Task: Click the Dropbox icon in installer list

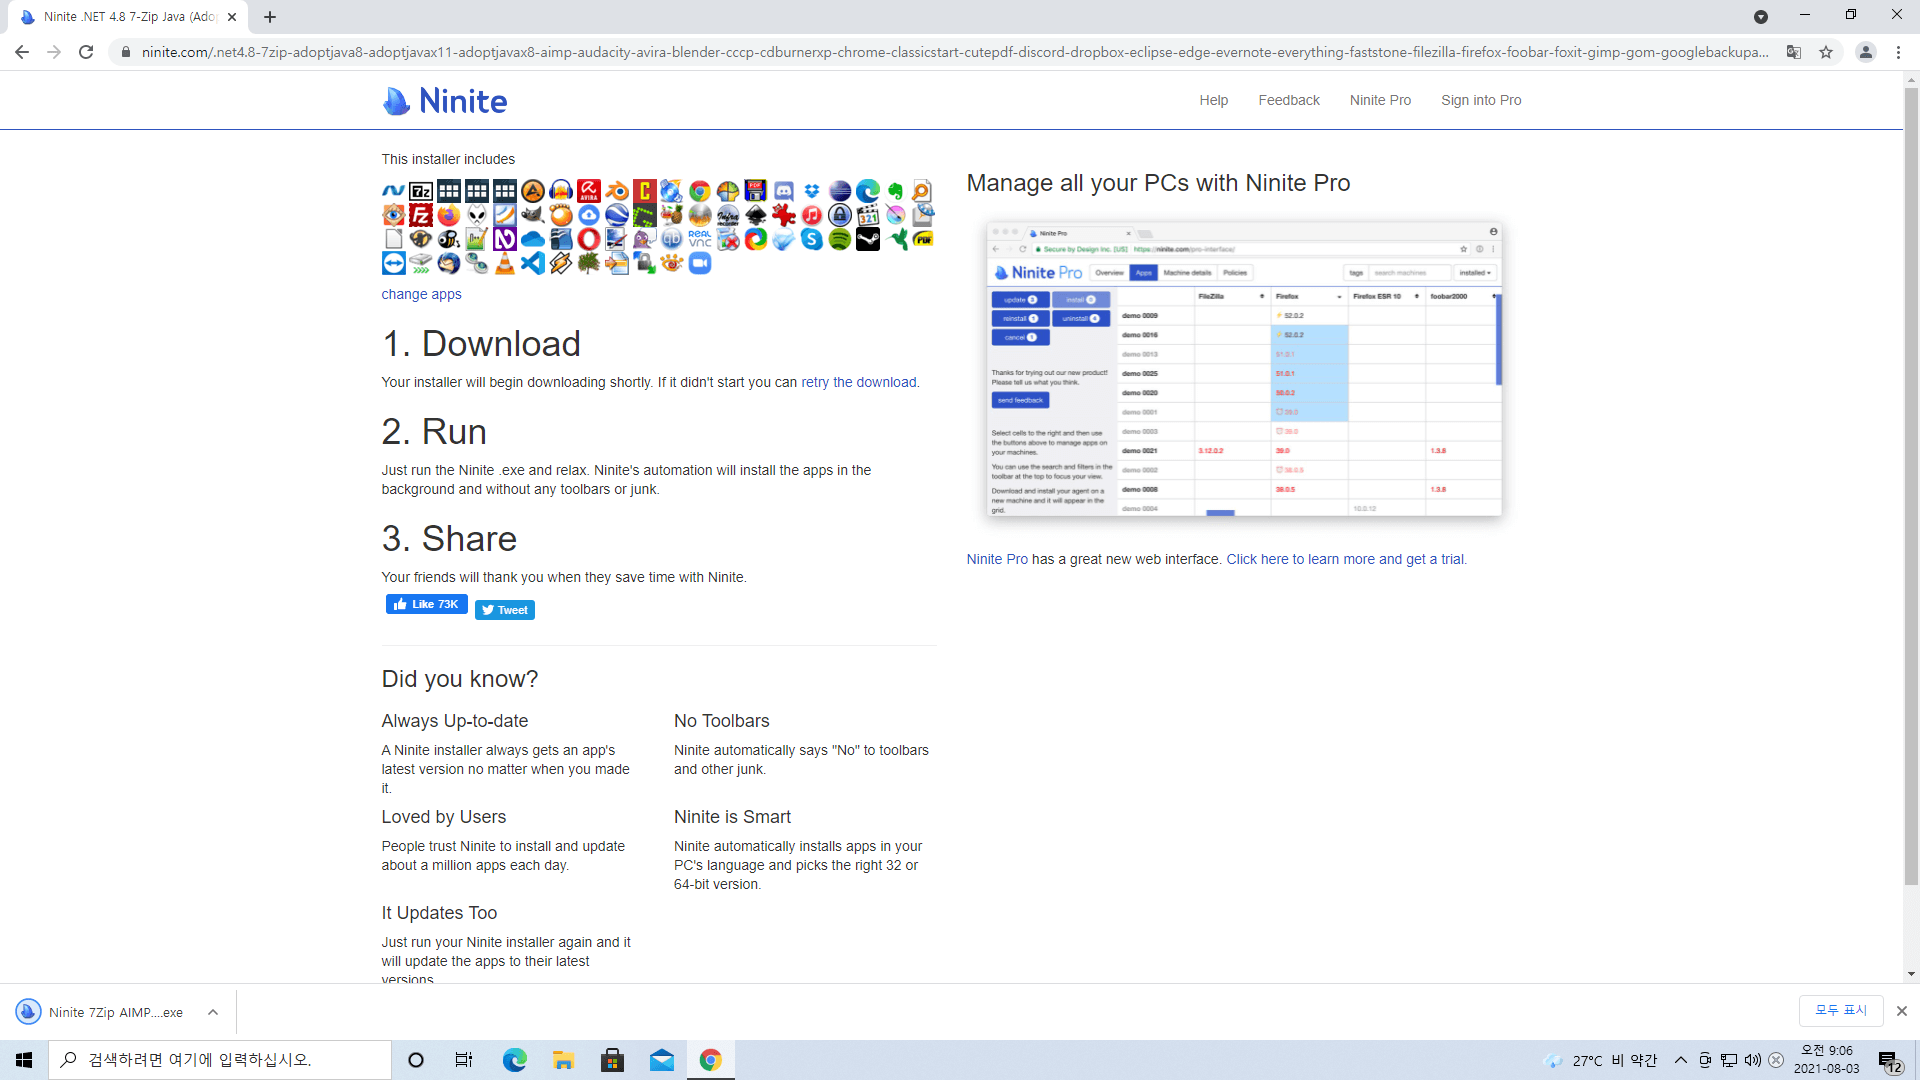Action: coord(812,191)
